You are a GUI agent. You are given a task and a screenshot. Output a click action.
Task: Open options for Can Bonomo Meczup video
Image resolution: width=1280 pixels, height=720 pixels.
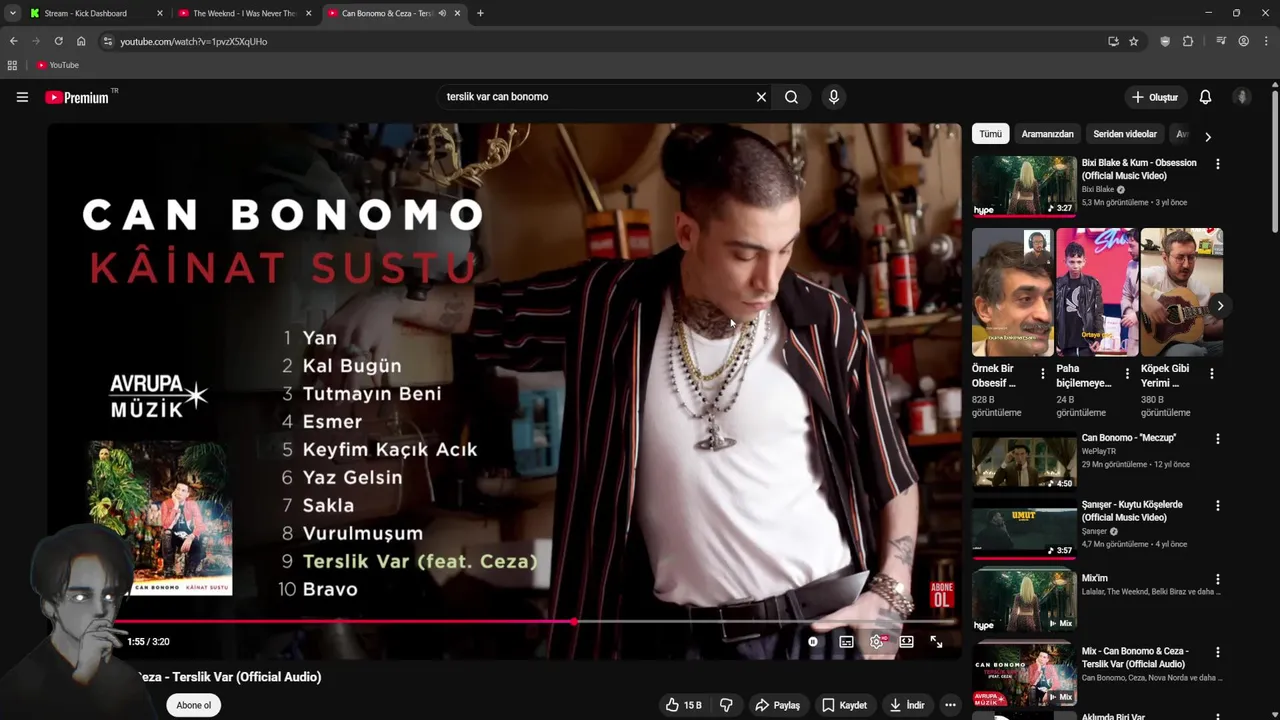1217,438
